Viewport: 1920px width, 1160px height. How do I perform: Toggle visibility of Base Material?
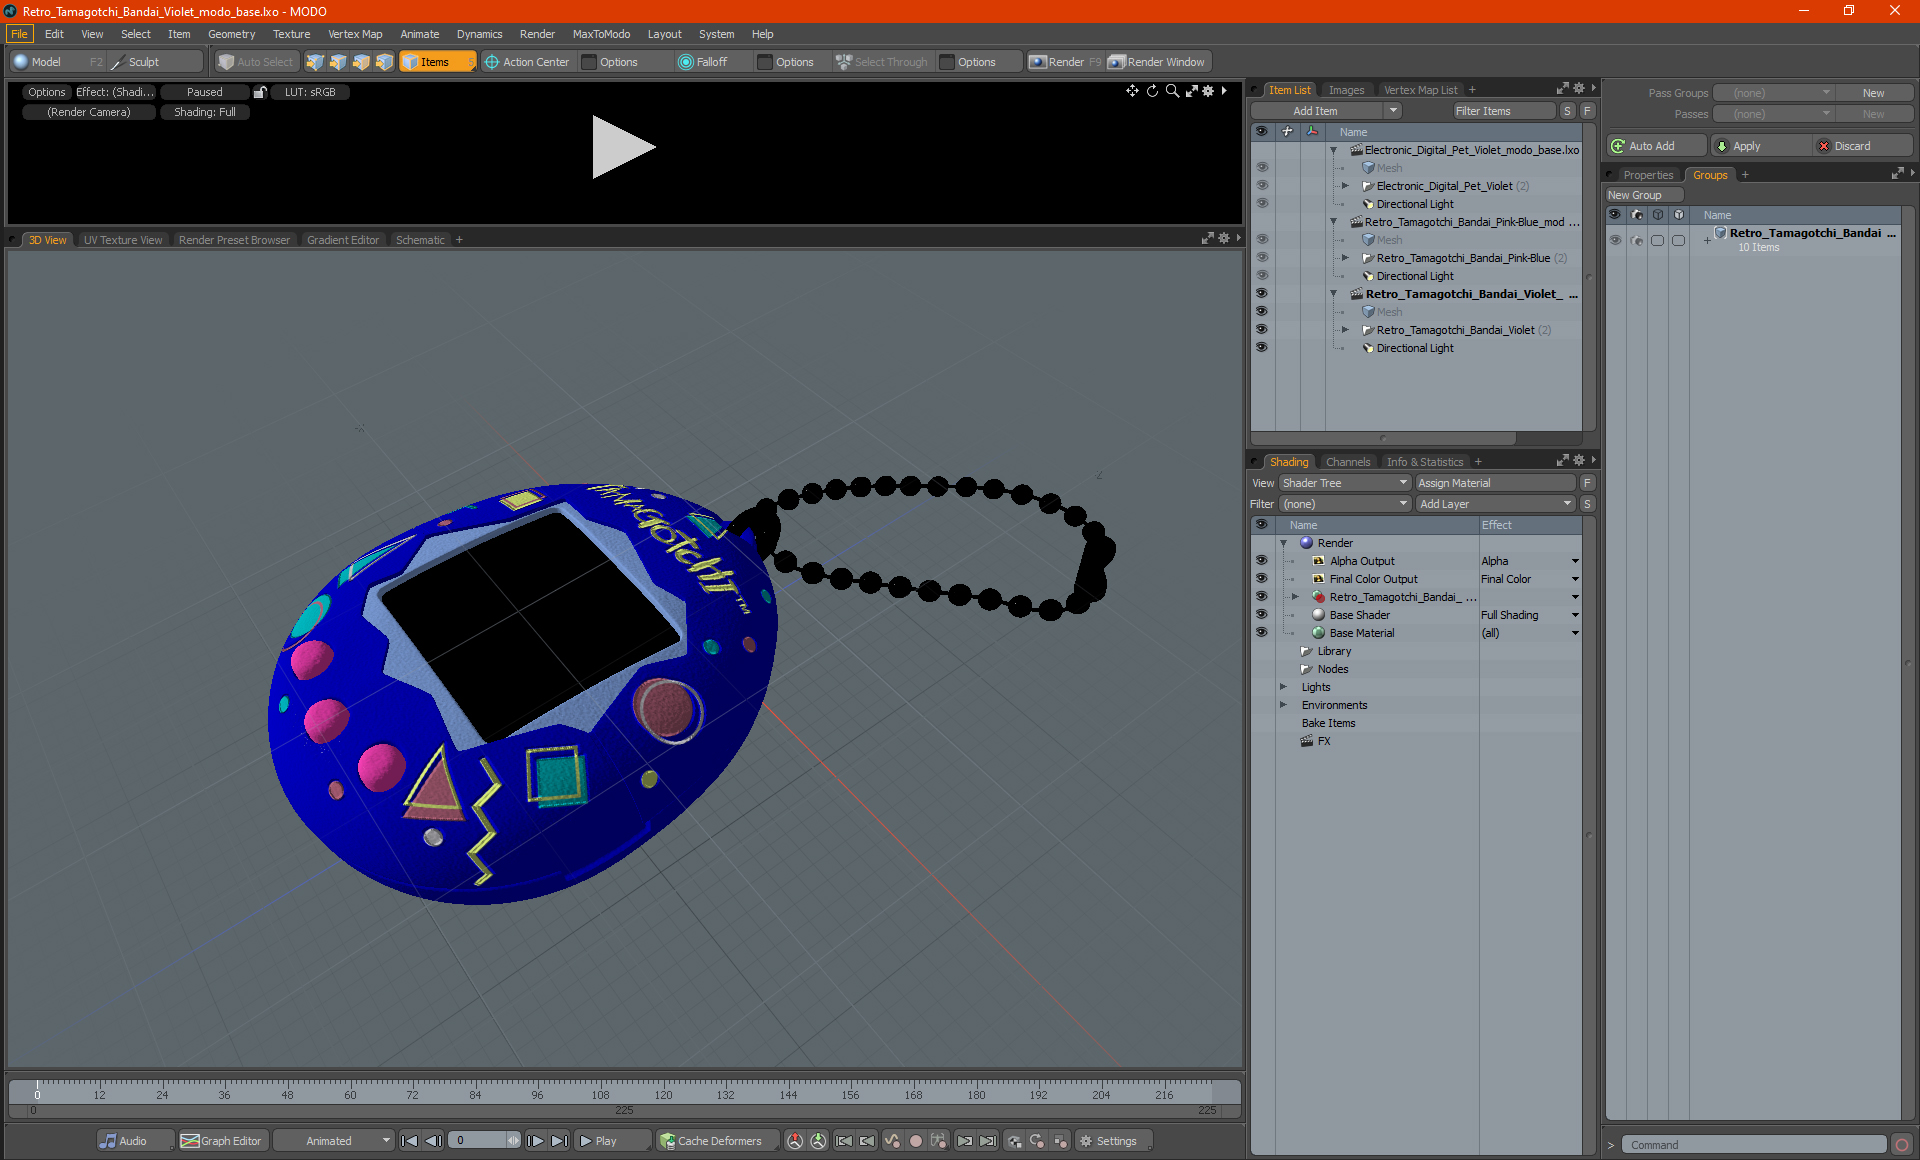pyautogui.click(x=1261, y=633)
